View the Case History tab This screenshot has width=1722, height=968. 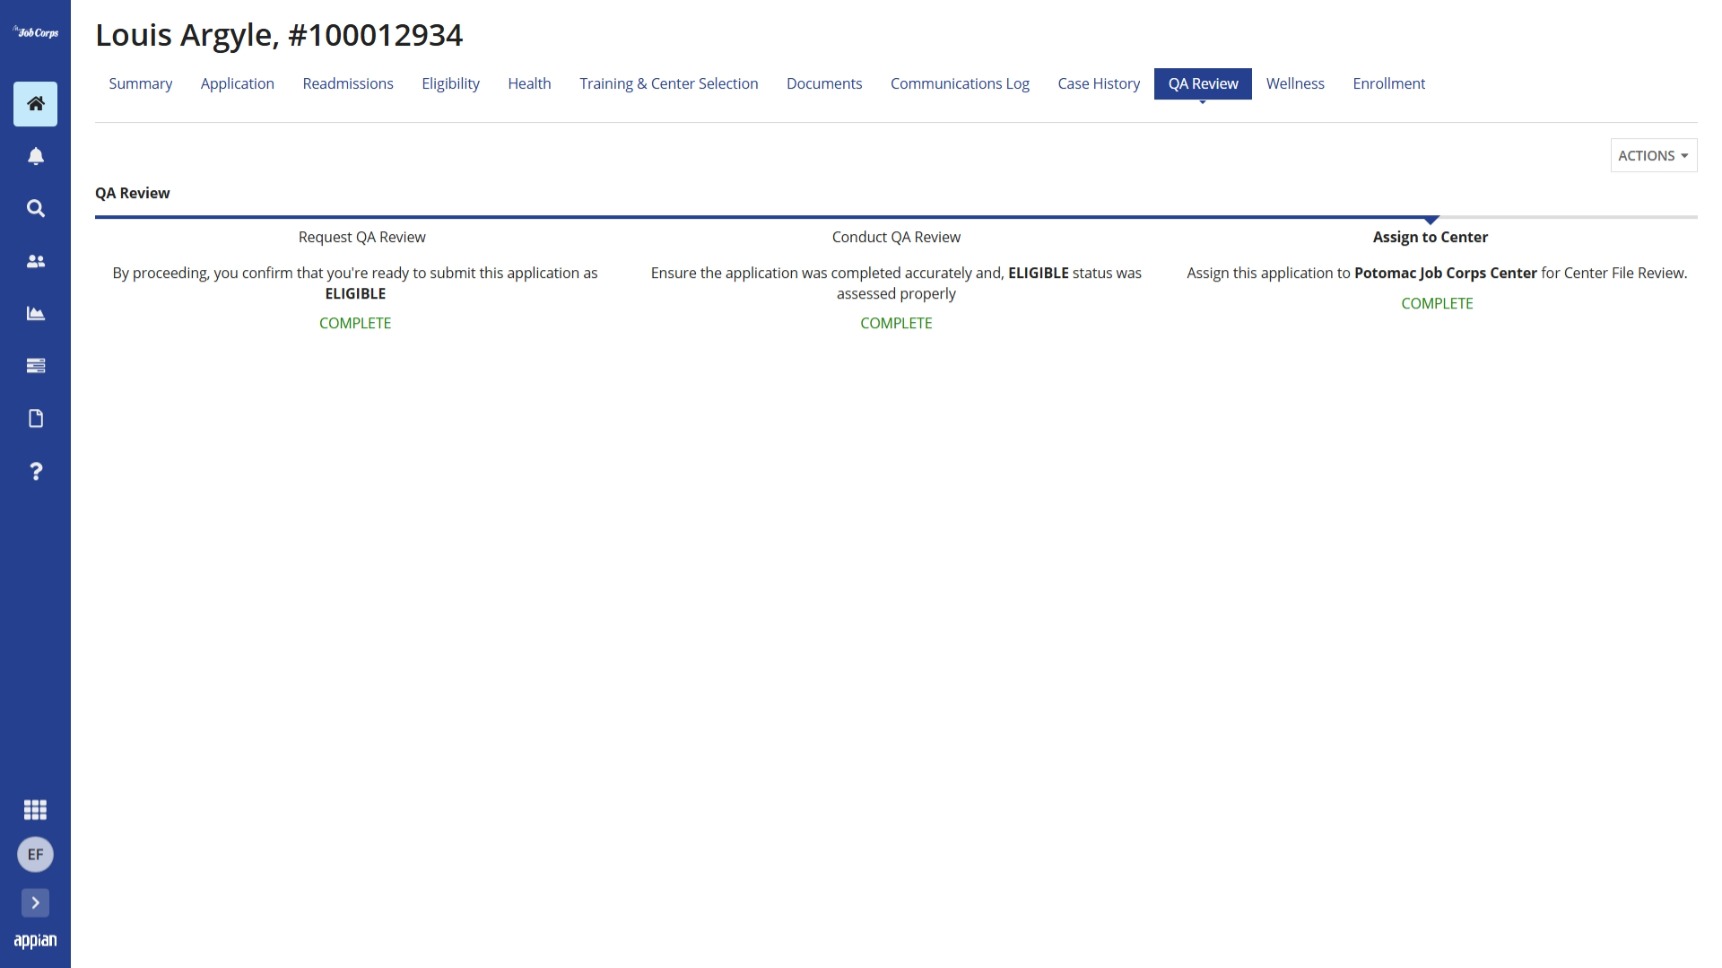[x=1098, y=84]
